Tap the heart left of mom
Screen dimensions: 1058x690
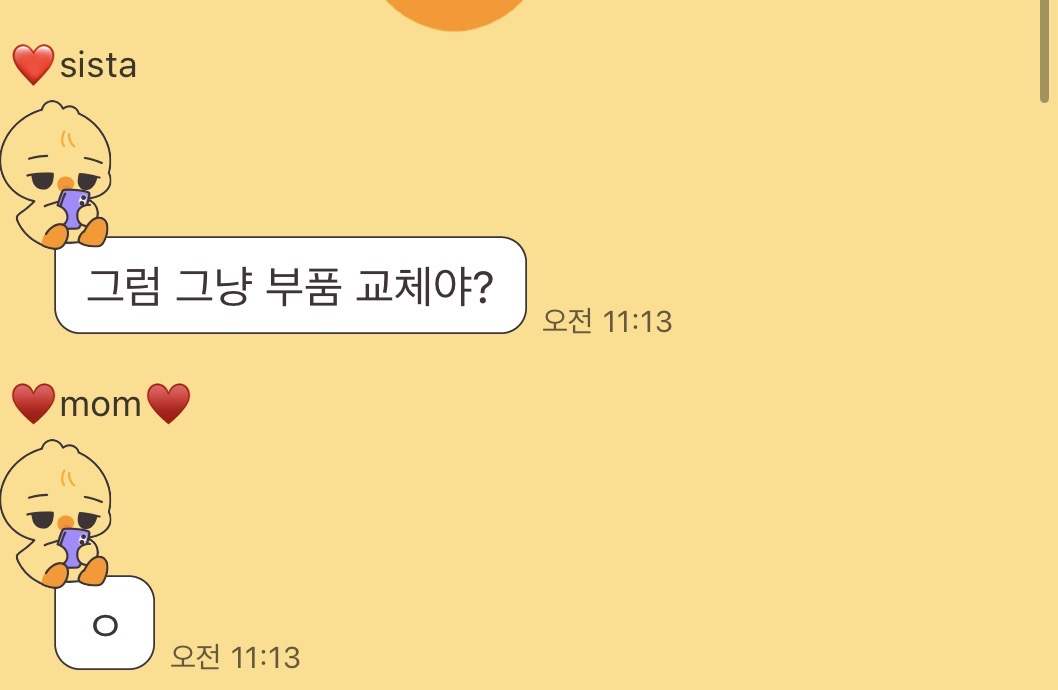33,403
